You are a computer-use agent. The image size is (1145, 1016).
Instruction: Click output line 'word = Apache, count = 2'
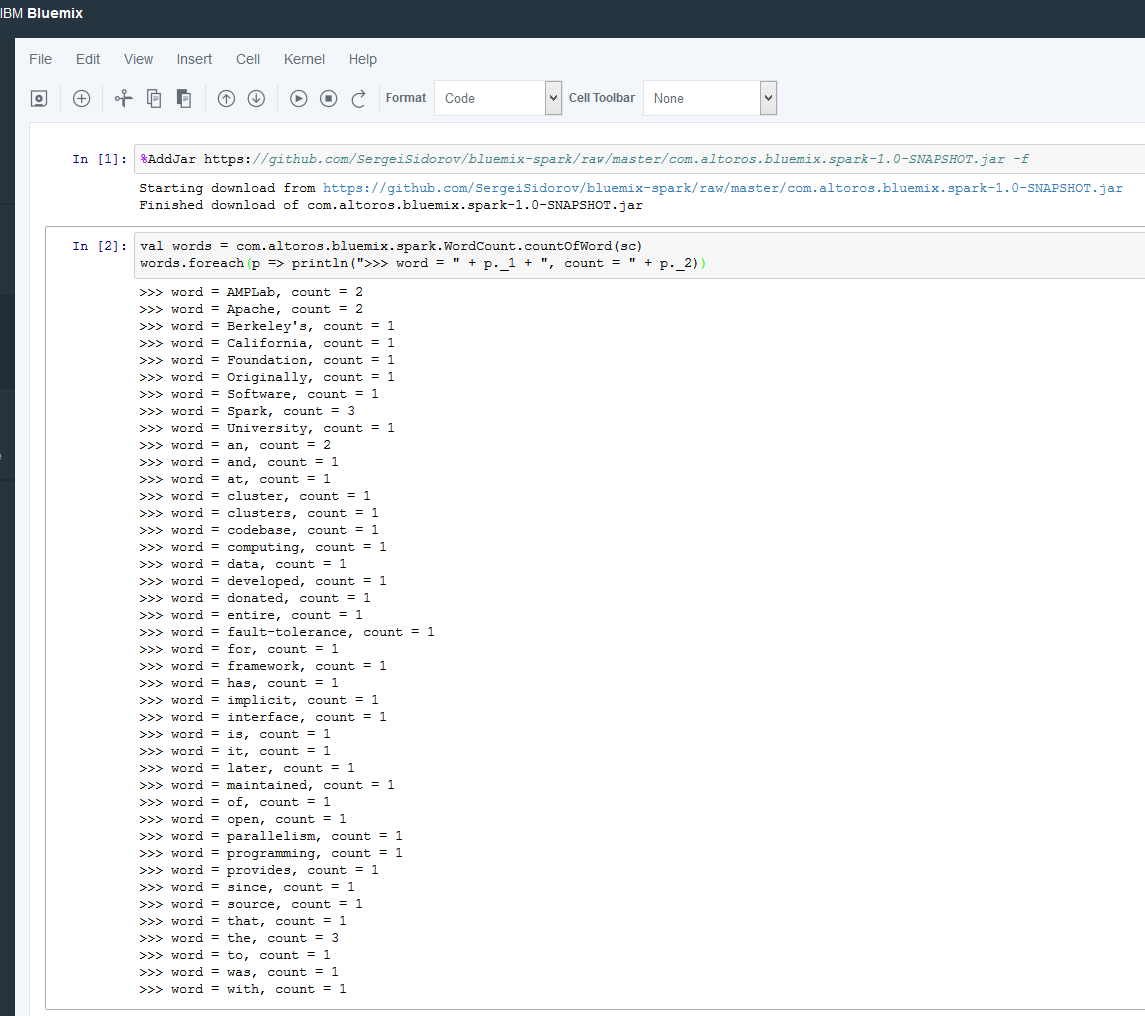click(251, 309)
